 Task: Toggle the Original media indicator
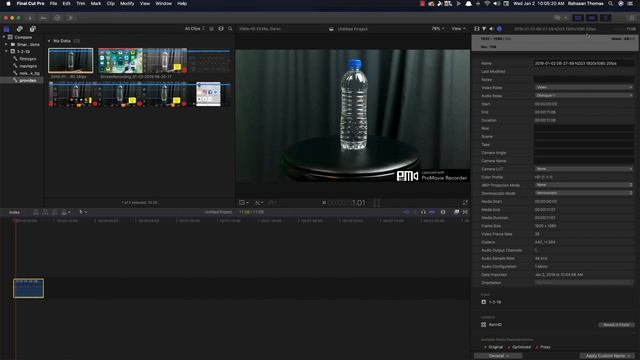pos(494,347)
